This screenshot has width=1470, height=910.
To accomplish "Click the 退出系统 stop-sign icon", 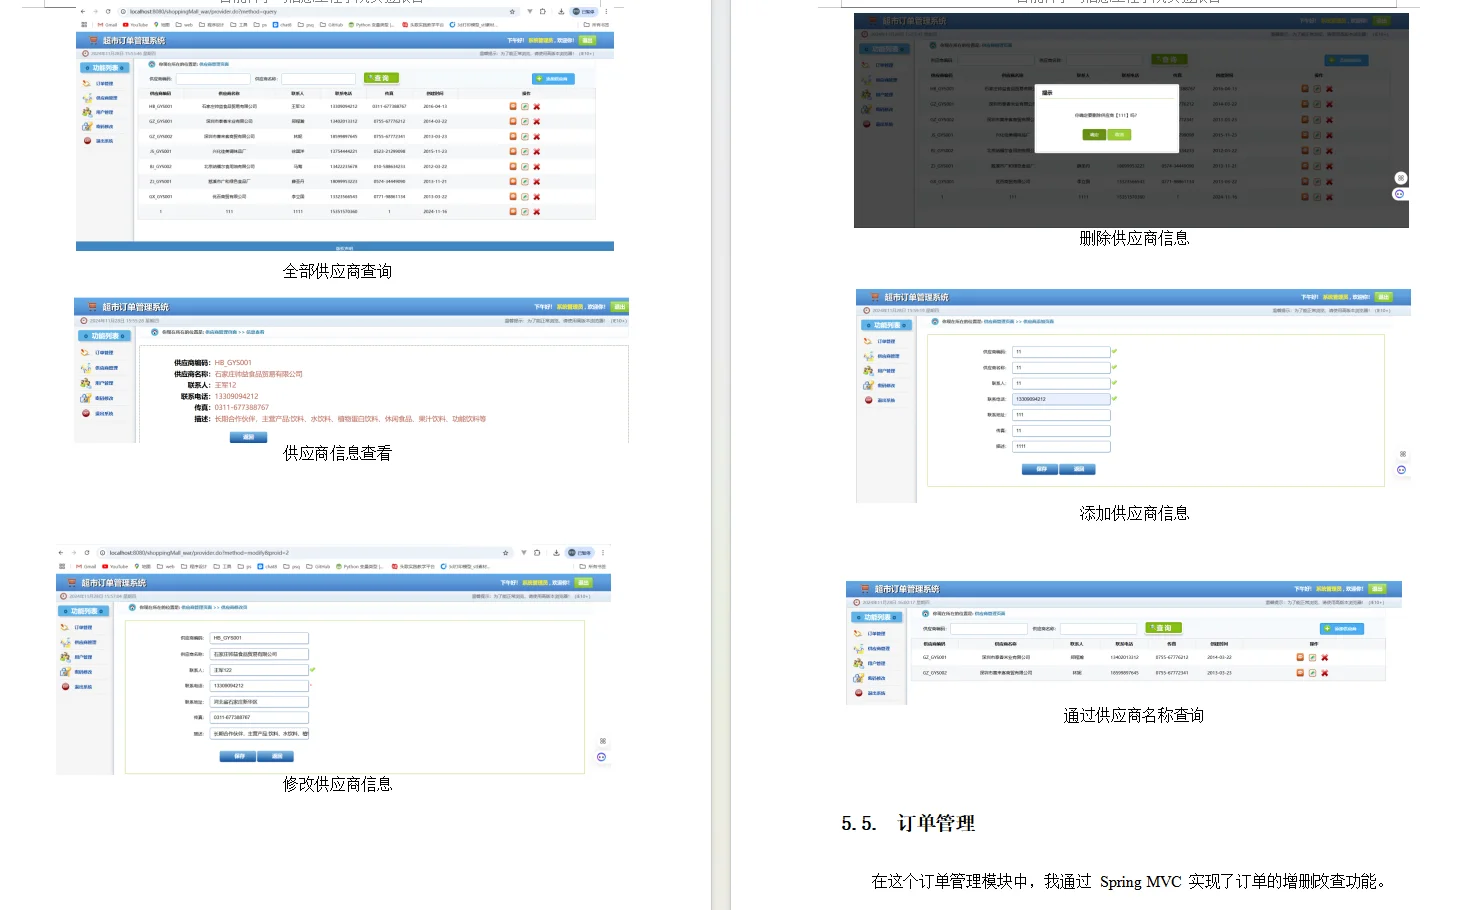I will coord(87,140).
